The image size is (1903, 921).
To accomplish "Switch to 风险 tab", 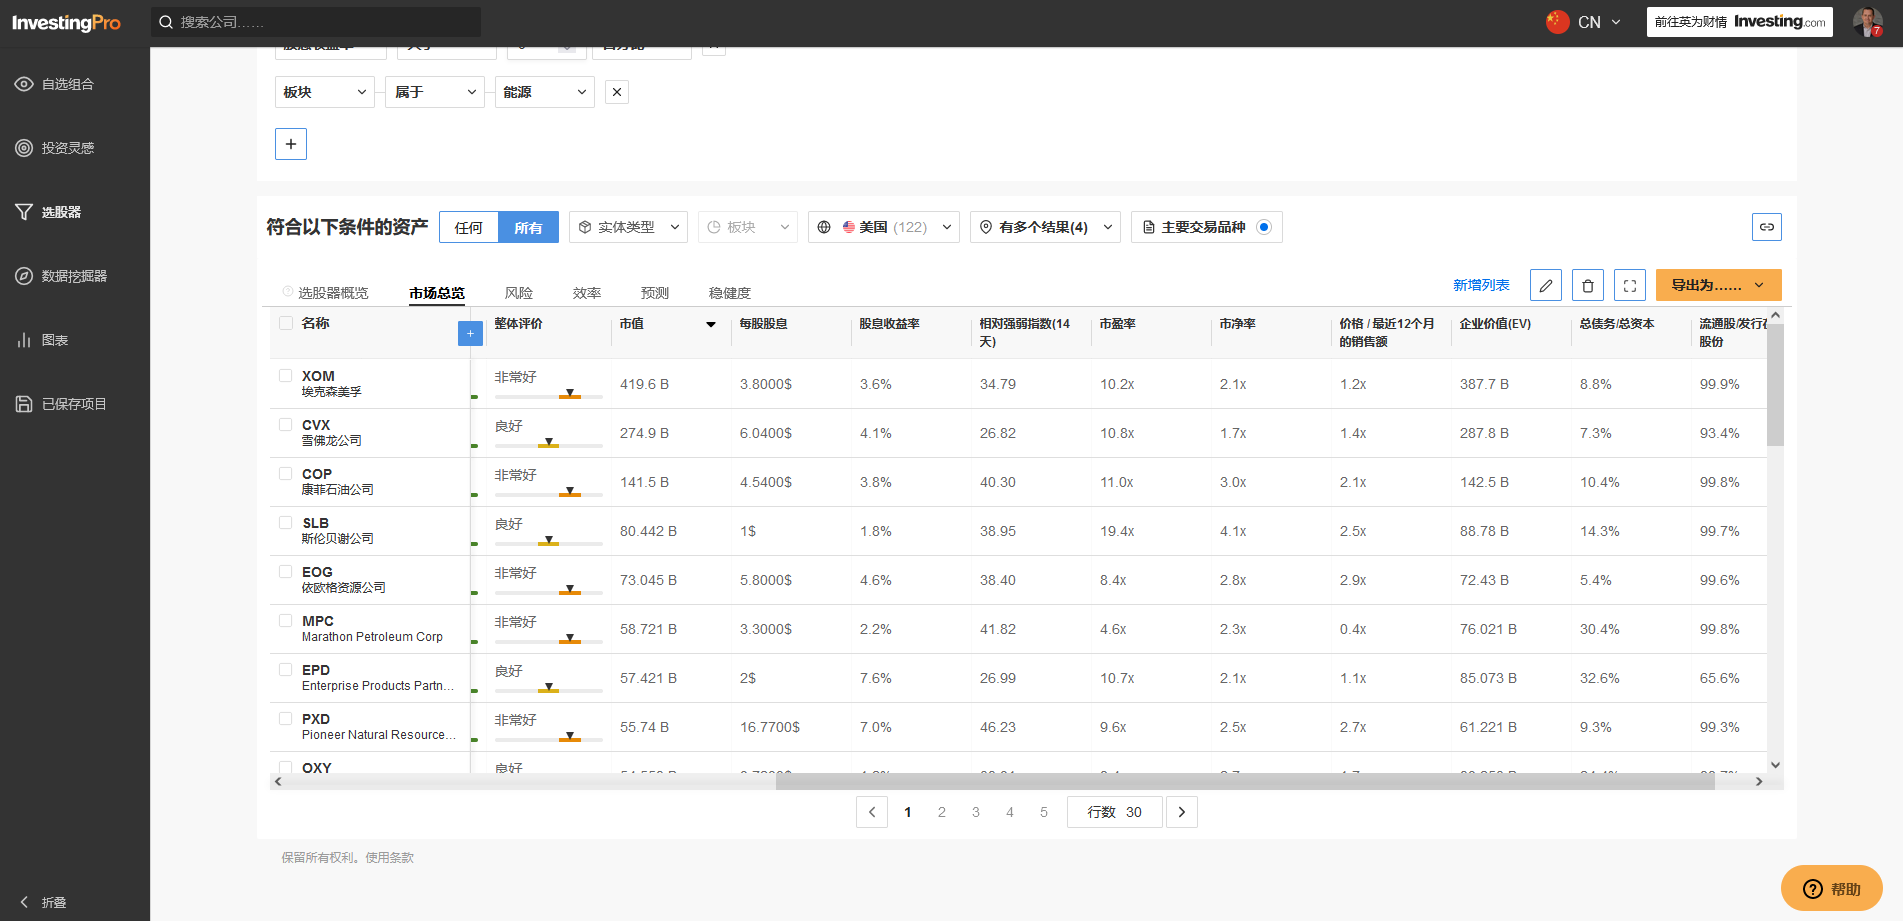I will 519,293.
